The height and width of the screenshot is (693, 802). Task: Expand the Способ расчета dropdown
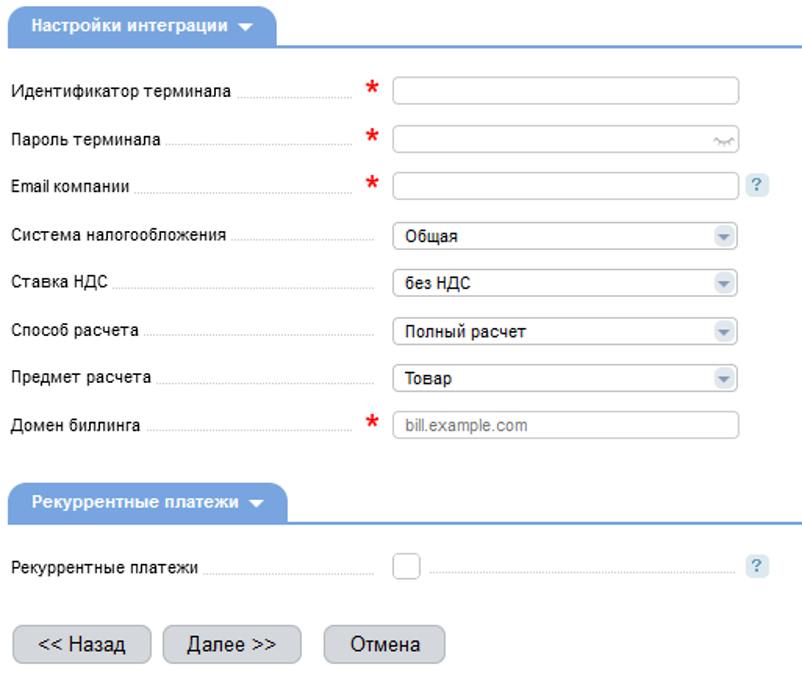tap(565, 331)
